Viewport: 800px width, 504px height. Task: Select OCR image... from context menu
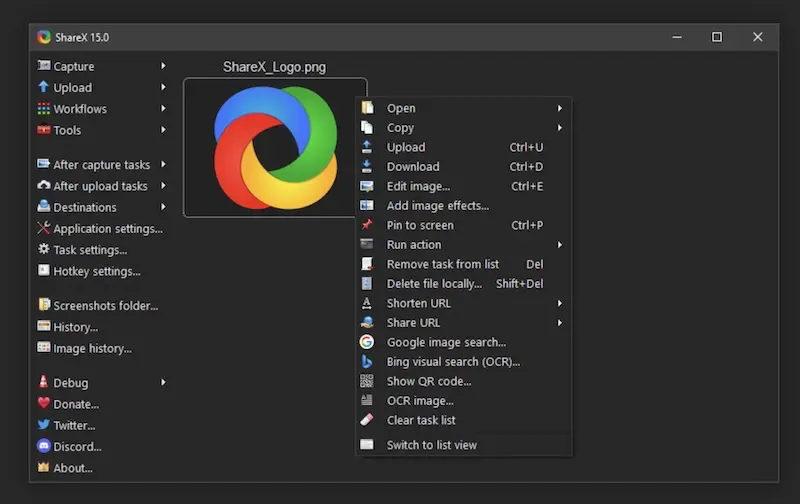point(463,401)
